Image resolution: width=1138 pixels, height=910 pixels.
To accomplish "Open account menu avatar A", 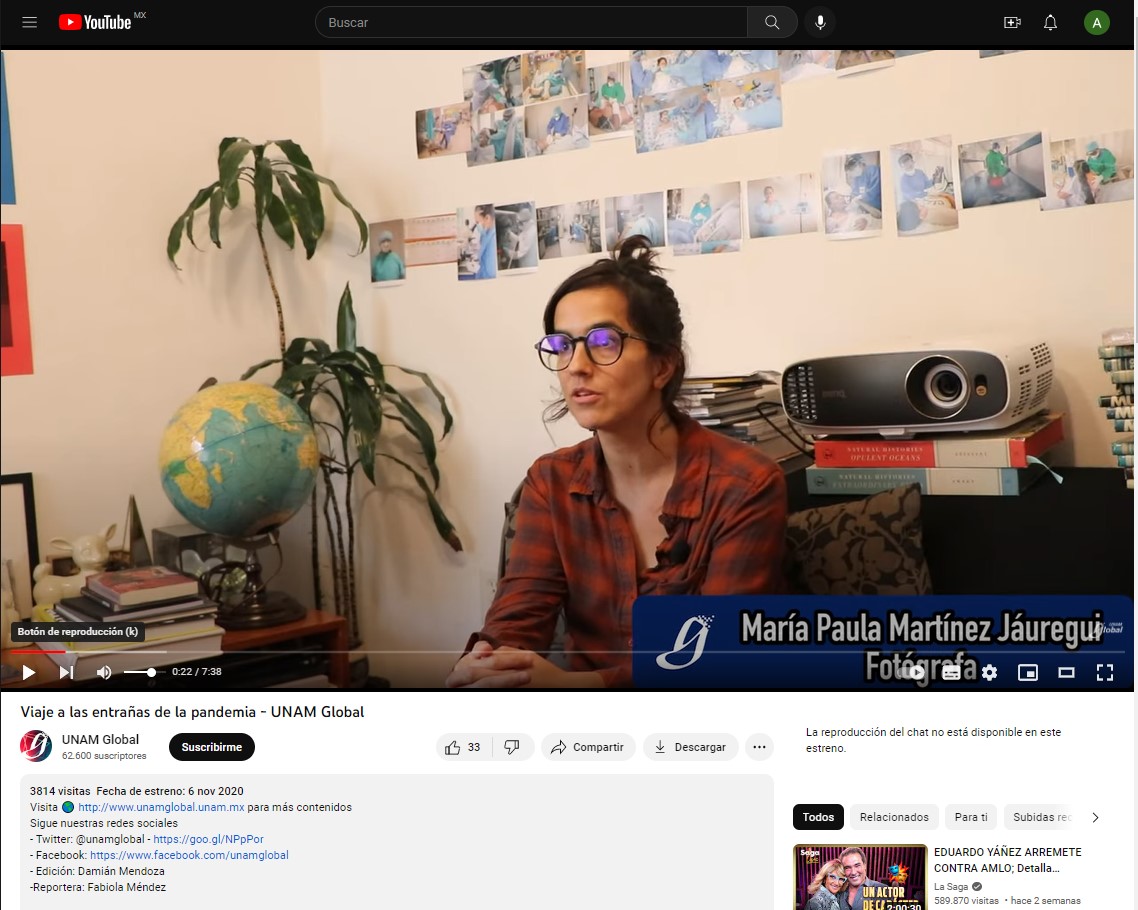I will [1097, 22].
